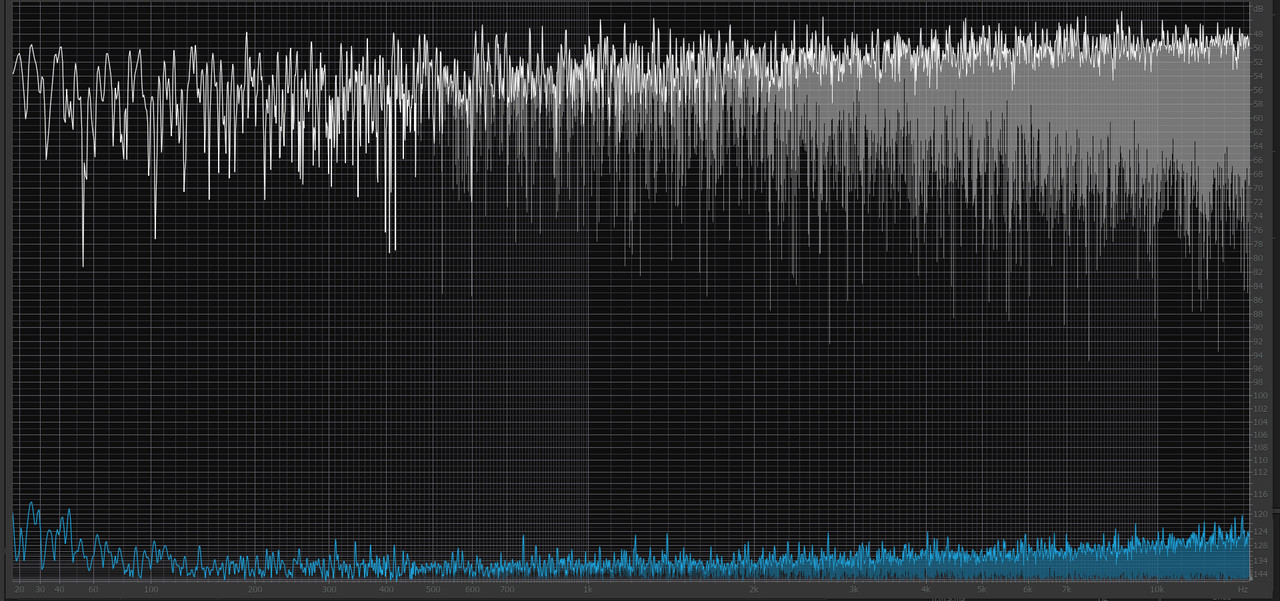Screen dimensions: 1280x601
Task: Click the 400 label on the frequency axis
Action: pyautogui.click(x=386, y=590)
